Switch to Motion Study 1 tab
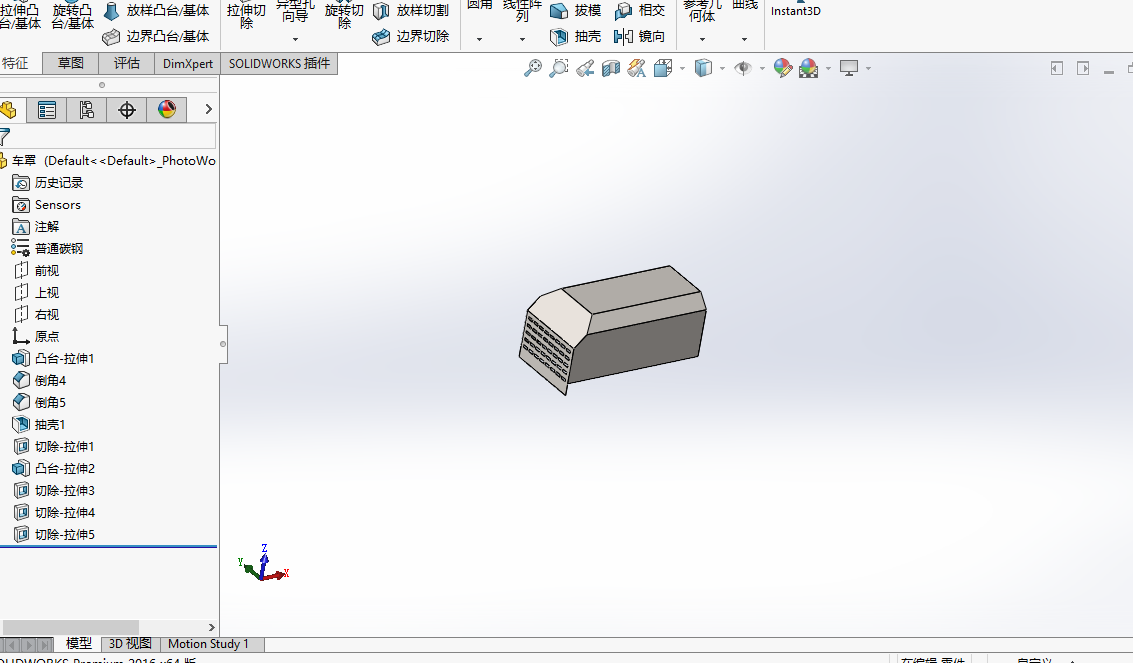Image resolution: width=1133 pixels, height=663 pixels. click(208, 644)
